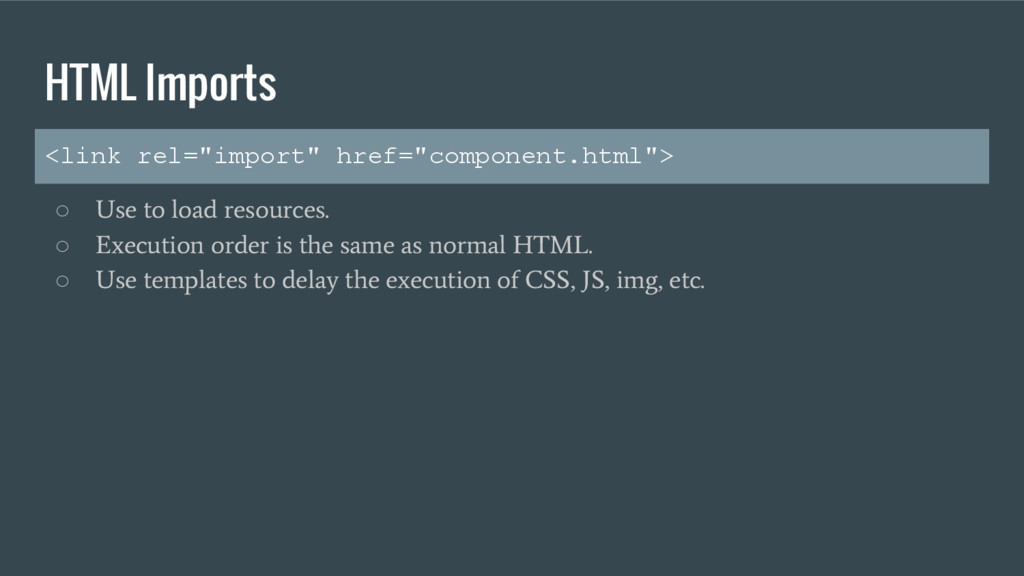1024x576 pixels.
Task: Select the 'HTML Imports' slide title
Action: coord(161,83)
